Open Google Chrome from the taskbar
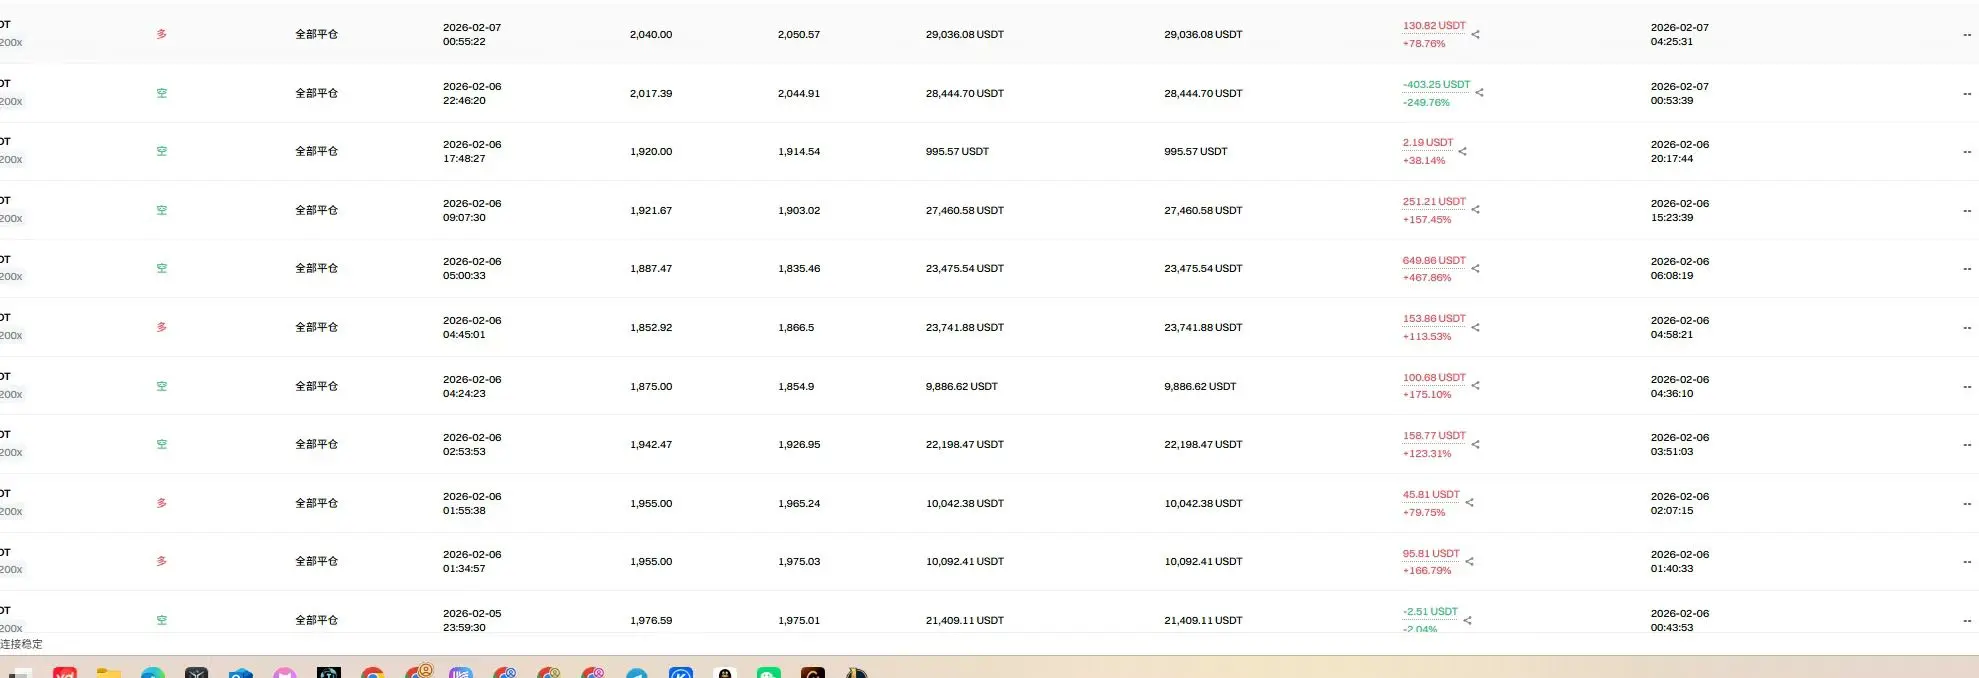The height and width of the screenshot is (678, 1979). click(372, 673)
